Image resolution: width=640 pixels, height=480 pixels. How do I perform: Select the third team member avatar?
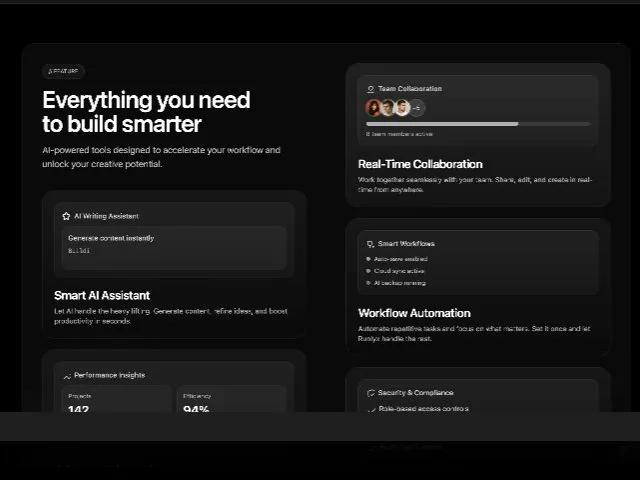click(x=402, y=108)
